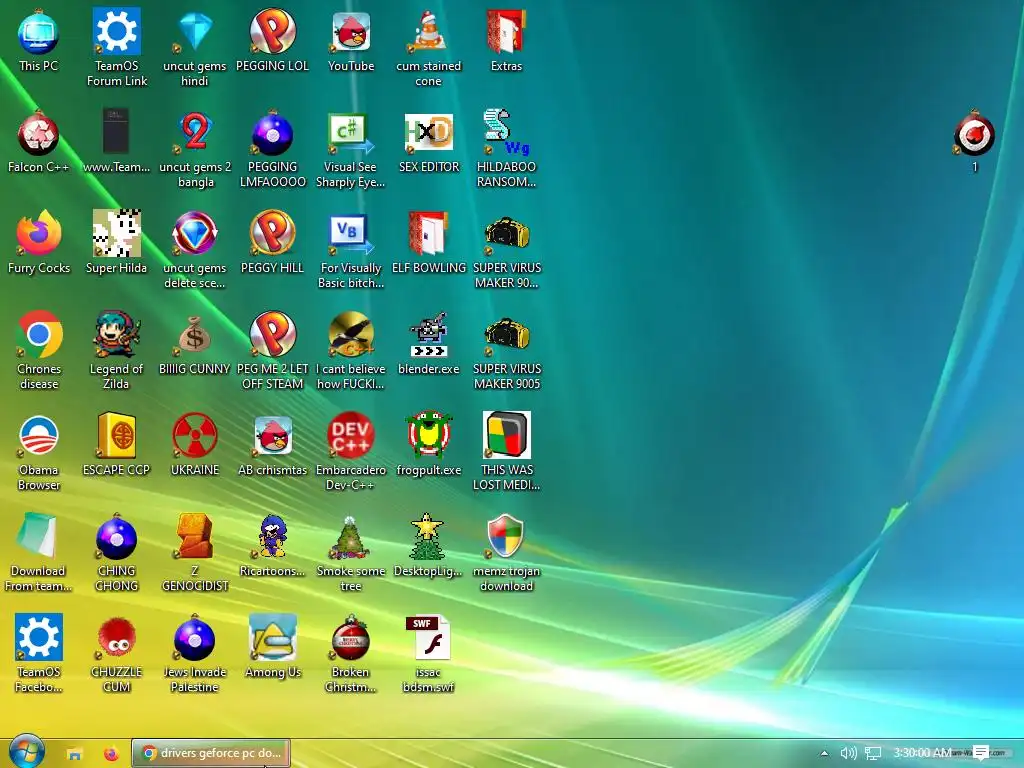Screen dimensions: 1024x768
Task: Open the This PC desktop icon
Action: (x=38, y=33)
